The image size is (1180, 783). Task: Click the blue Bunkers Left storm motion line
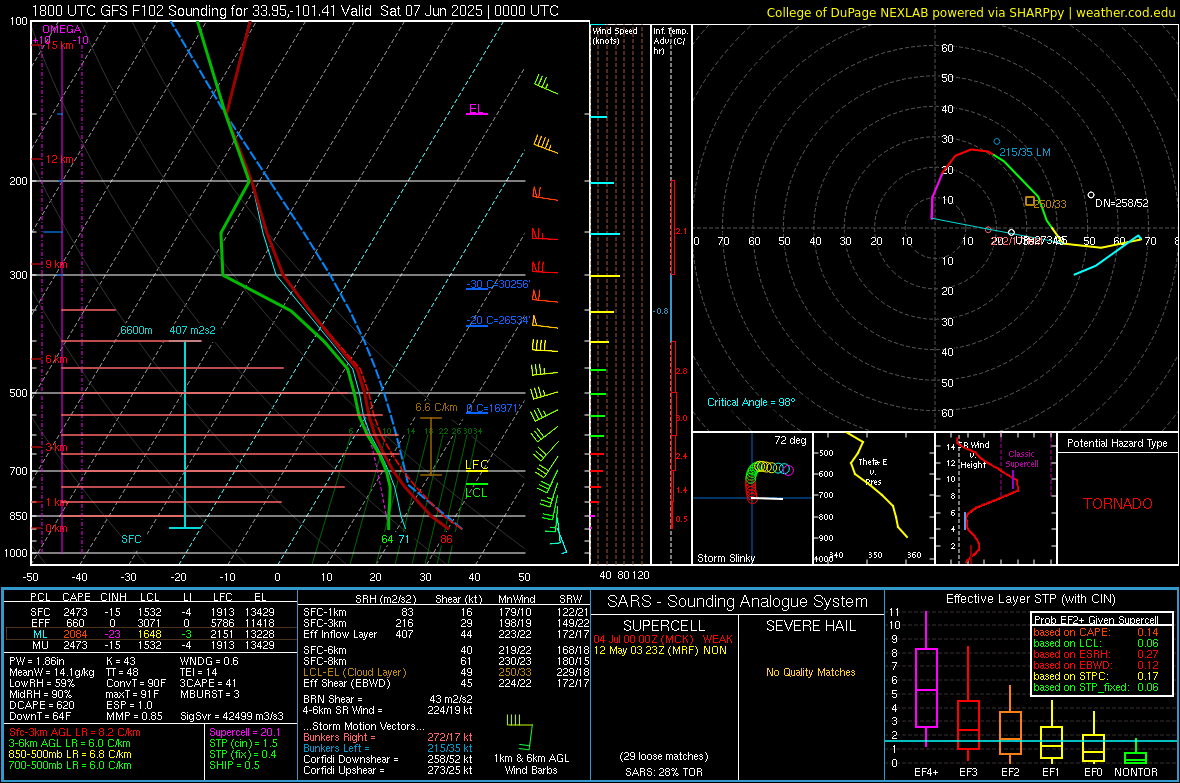pyautogui.click(x=388, y=748)
